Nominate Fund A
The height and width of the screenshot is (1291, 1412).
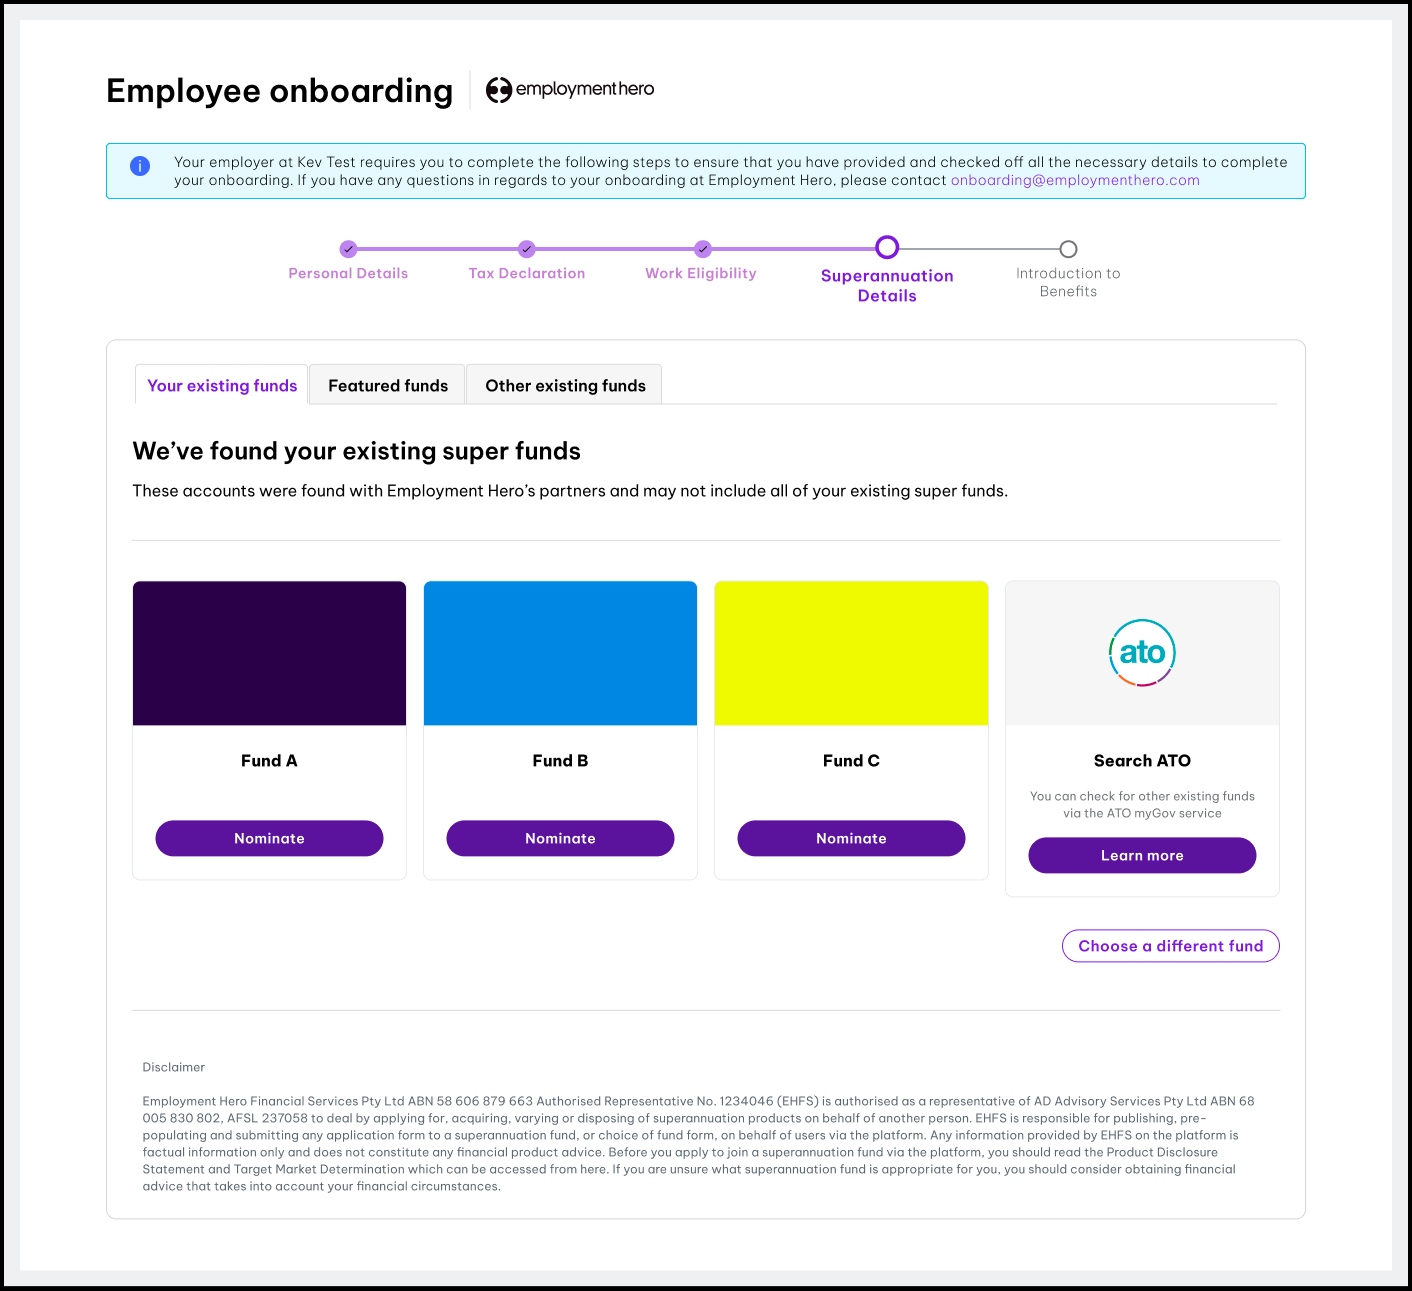point(269,838)
